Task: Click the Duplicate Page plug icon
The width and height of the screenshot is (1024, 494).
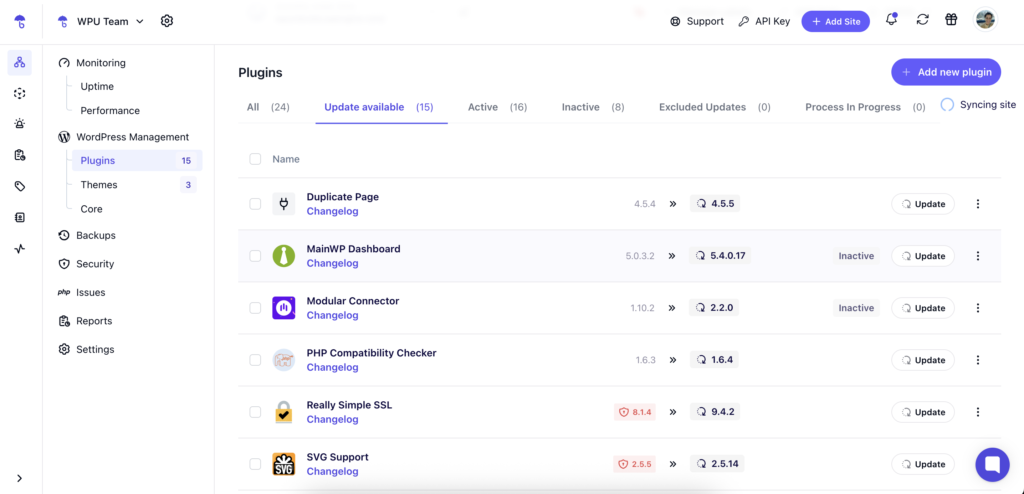Action: (283, 204)
